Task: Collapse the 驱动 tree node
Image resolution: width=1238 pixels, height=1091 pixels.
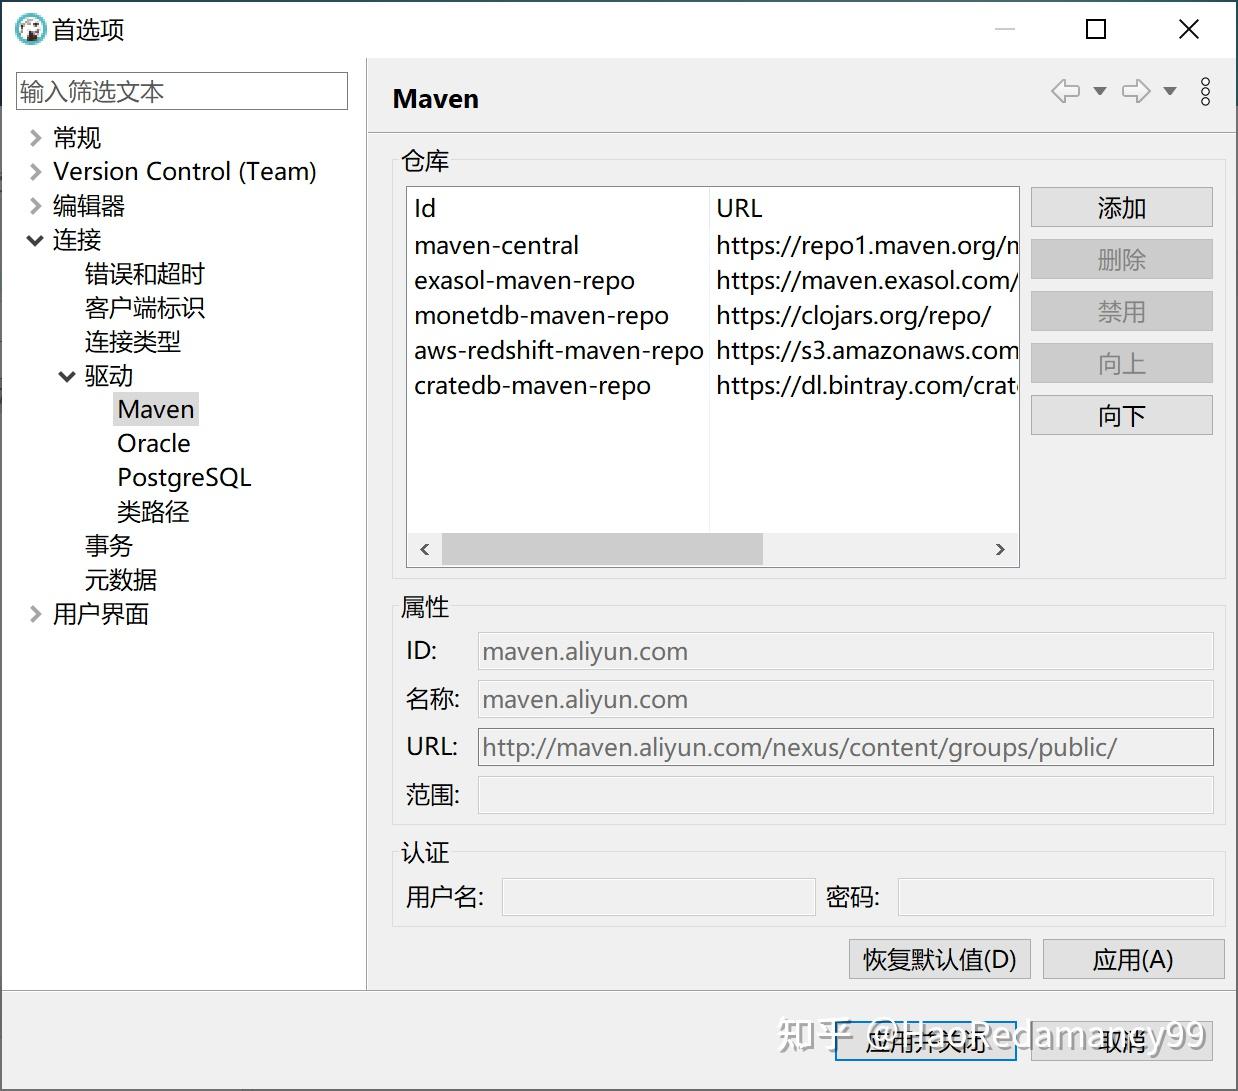Action: [67, 376]
